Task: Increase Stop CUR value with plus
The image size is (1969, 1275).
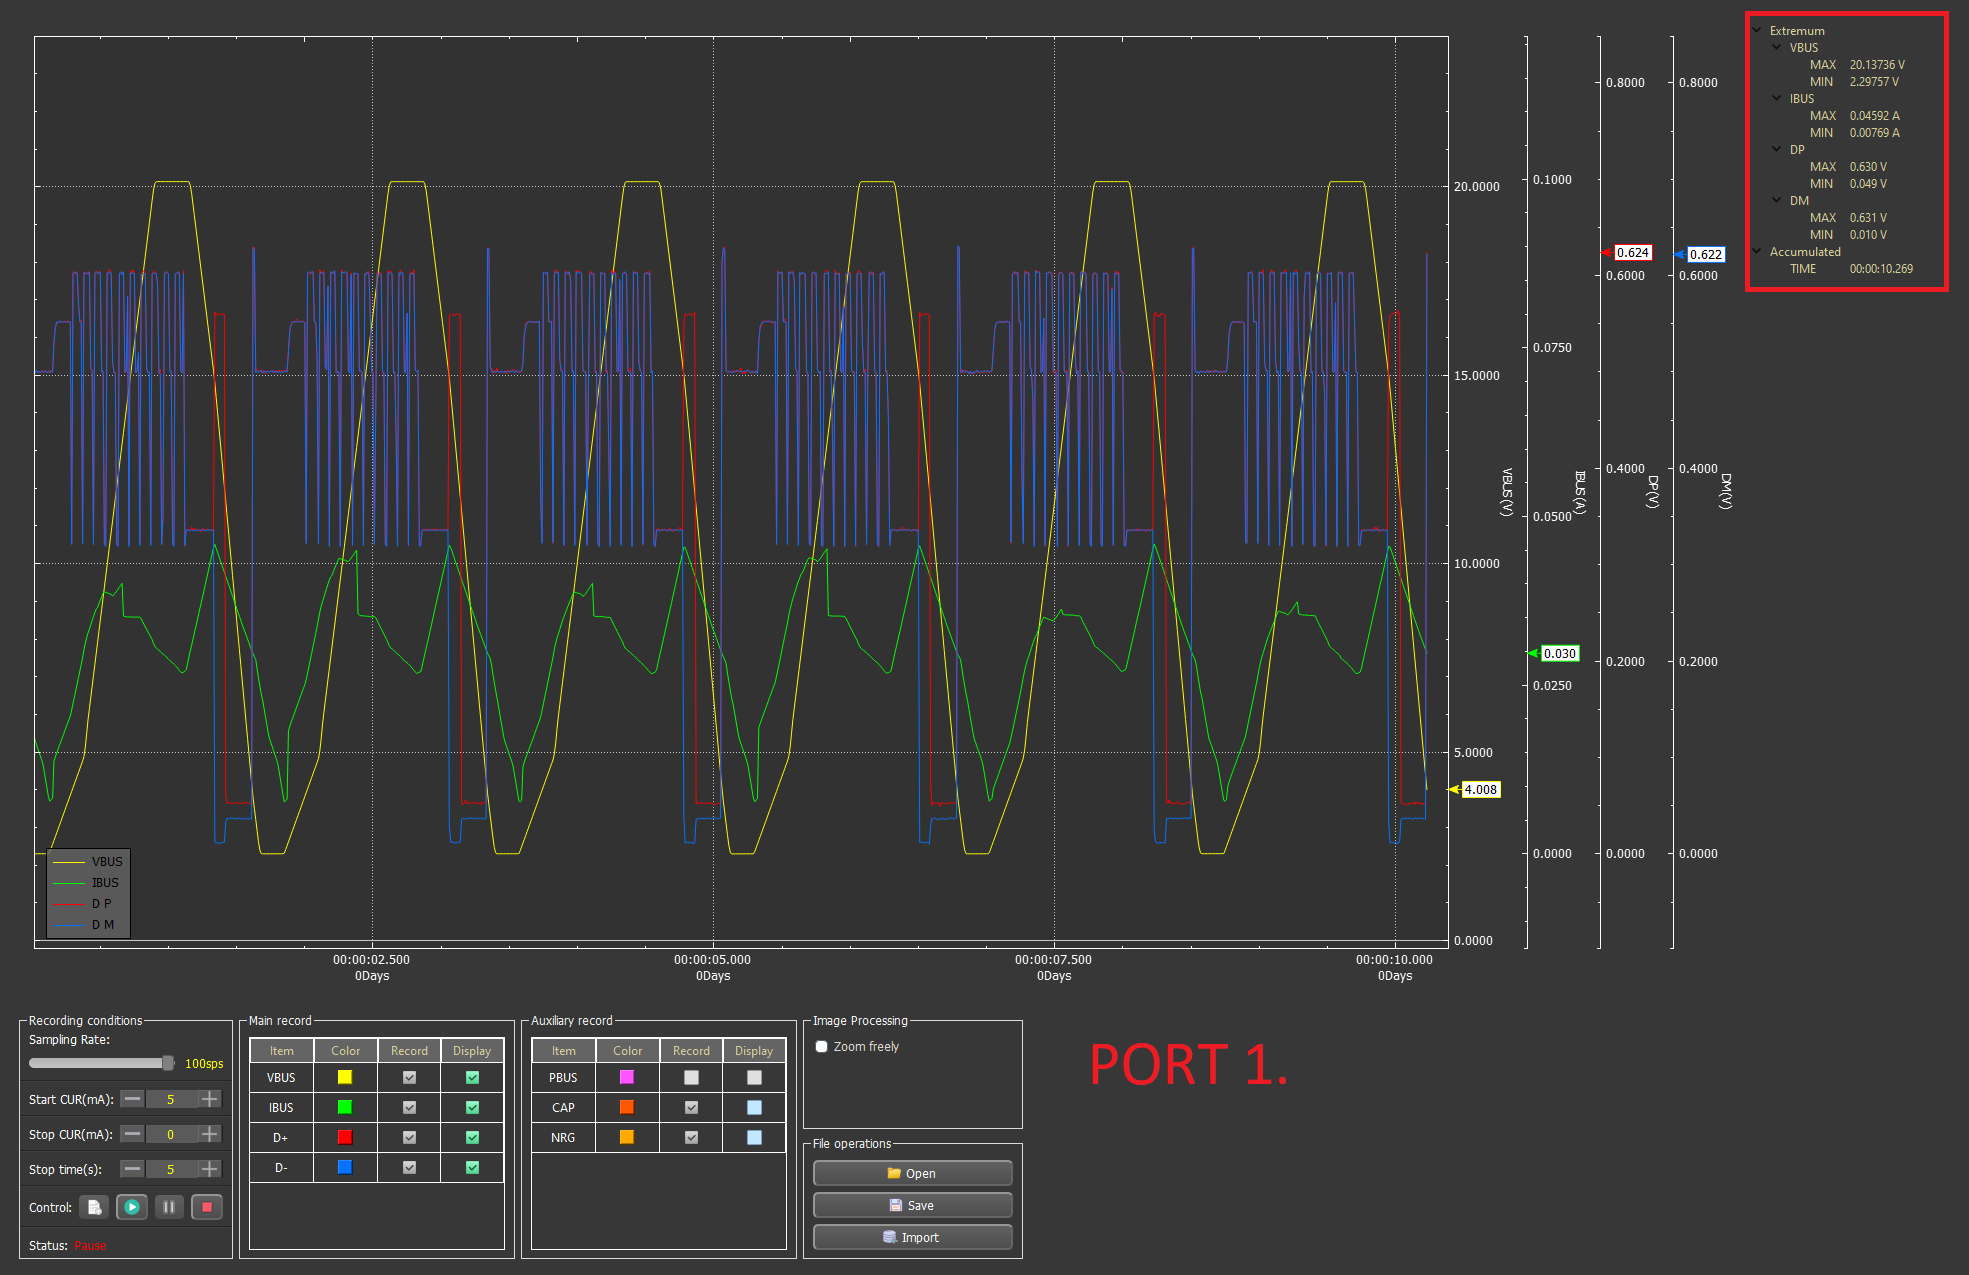Action: (x=209, y=1134)
